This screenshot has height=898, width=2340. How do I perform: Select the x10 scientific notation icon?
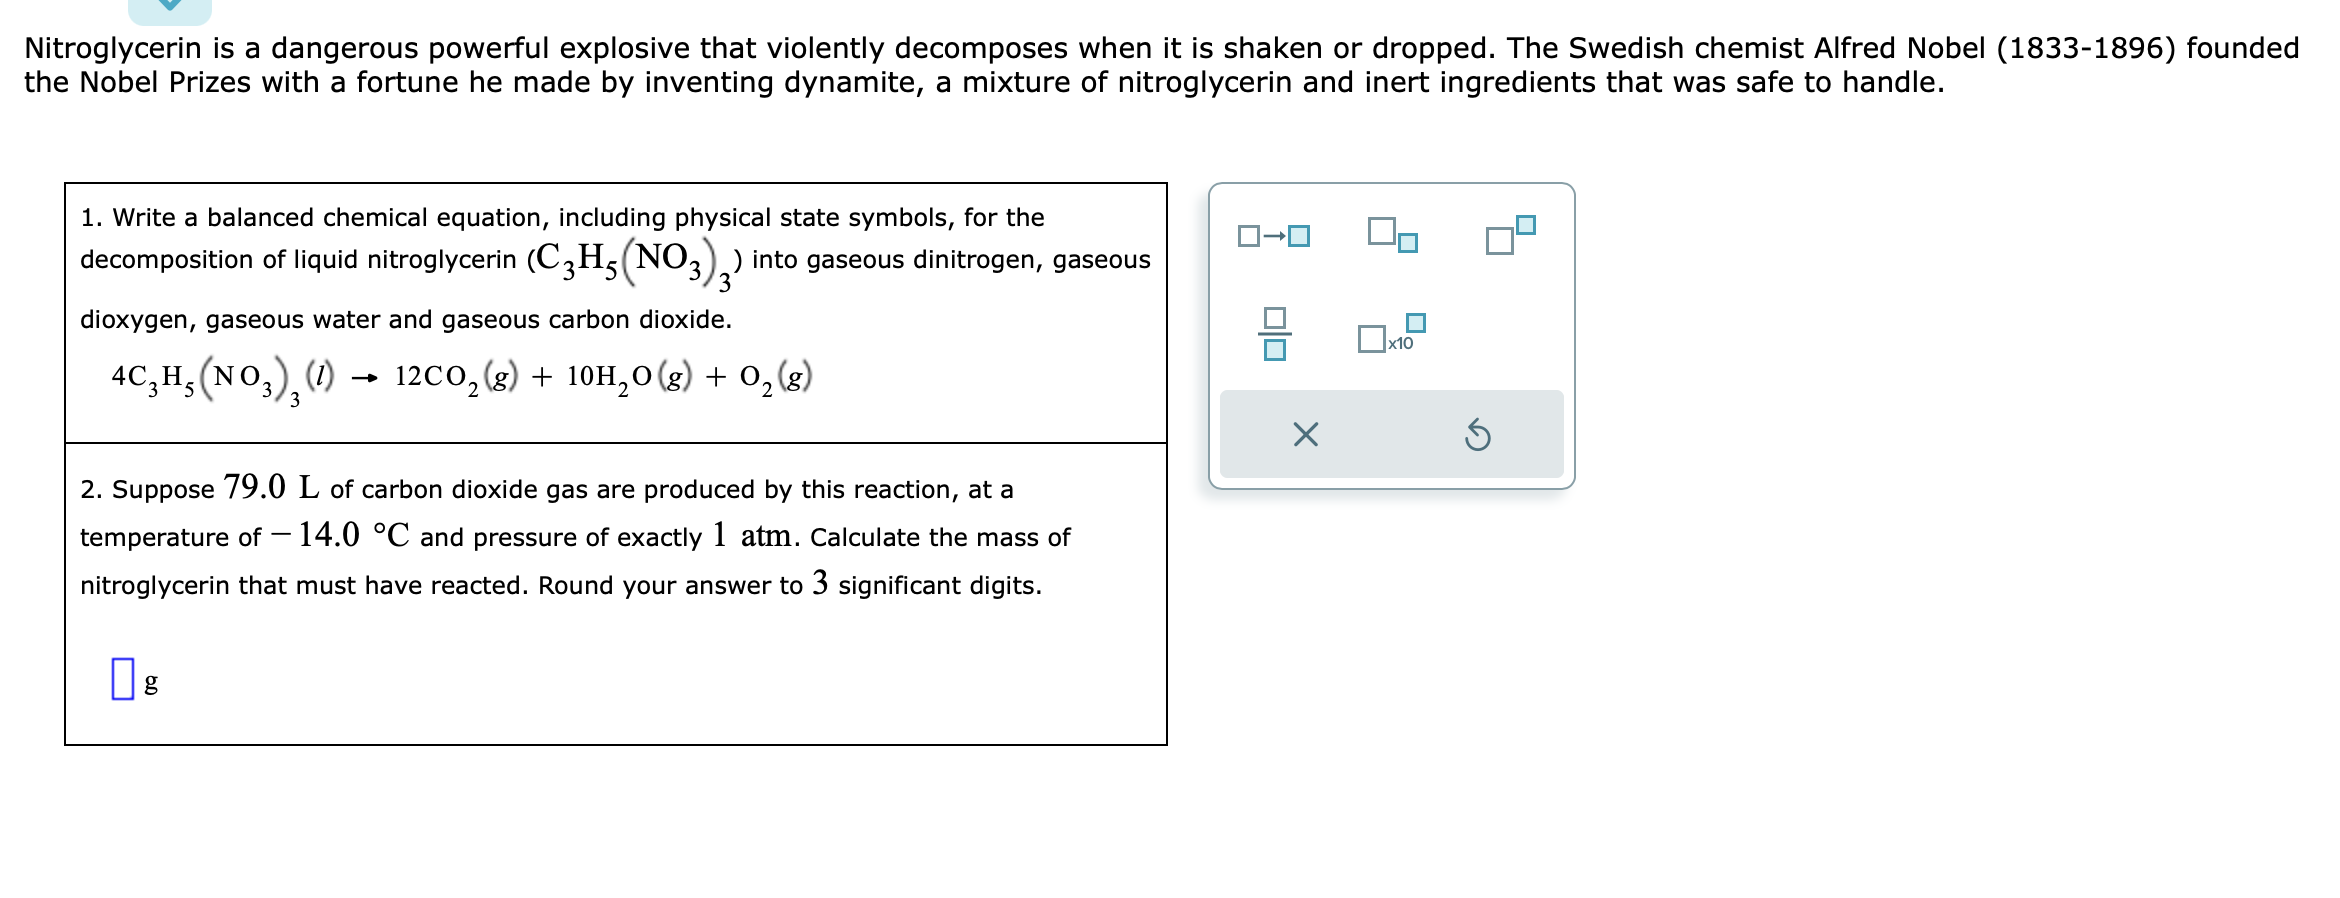pyautogui.click(x=1391, y=334)
